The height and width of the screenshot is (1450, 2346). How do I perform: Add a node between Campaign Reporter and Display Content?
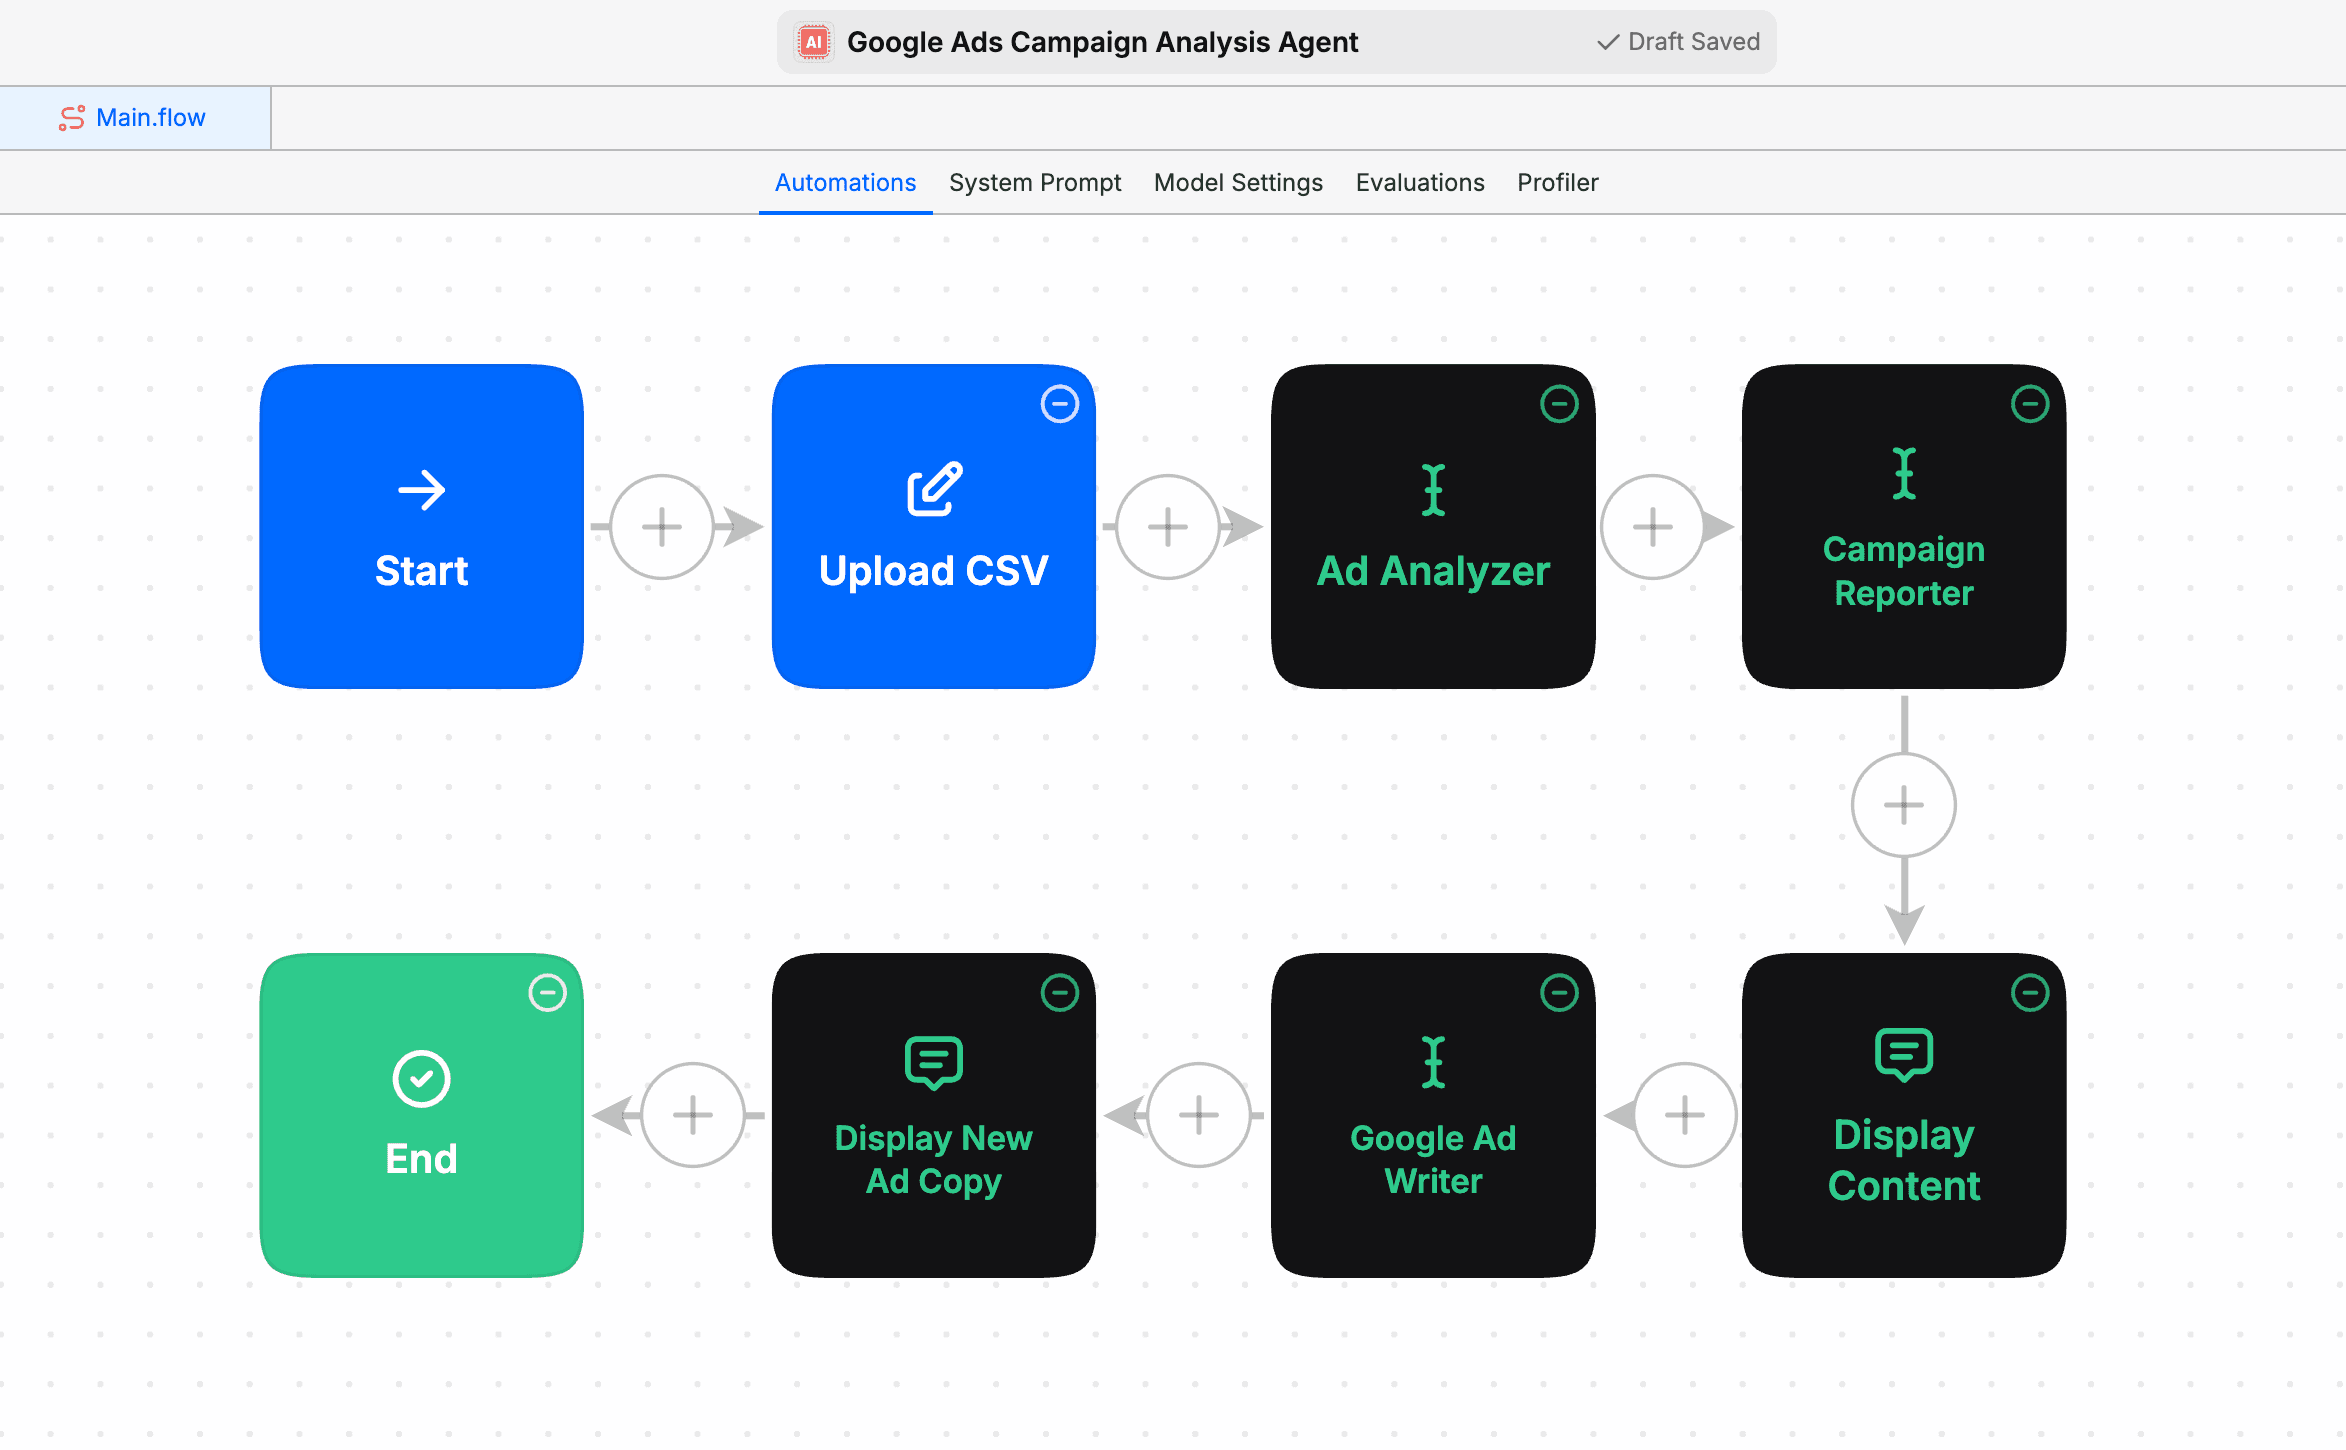pos(1903,804)
